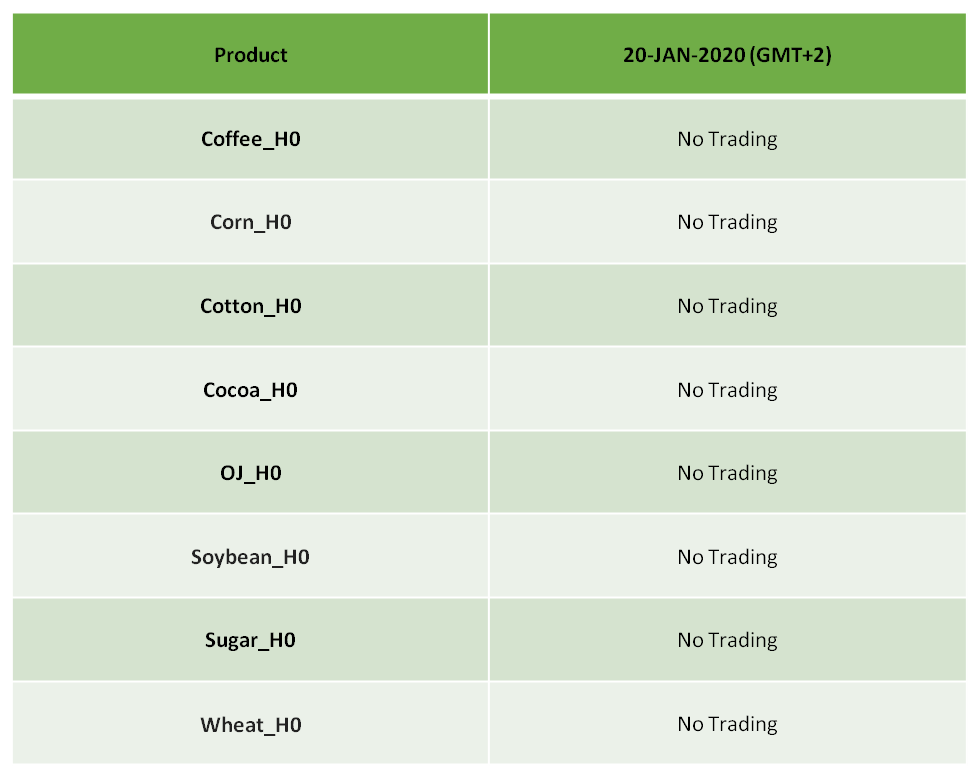Click the word Trading in Wheat_H0 row
This screenshot has width=978, height=777.
(743, 725)
